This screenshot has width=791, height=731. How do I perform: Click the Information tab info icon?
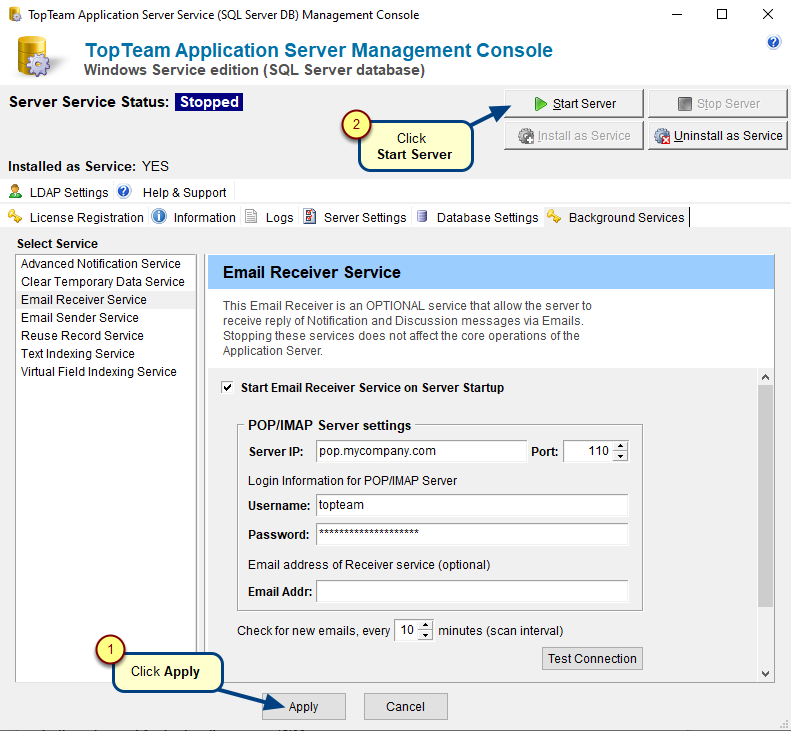[159, 216]
